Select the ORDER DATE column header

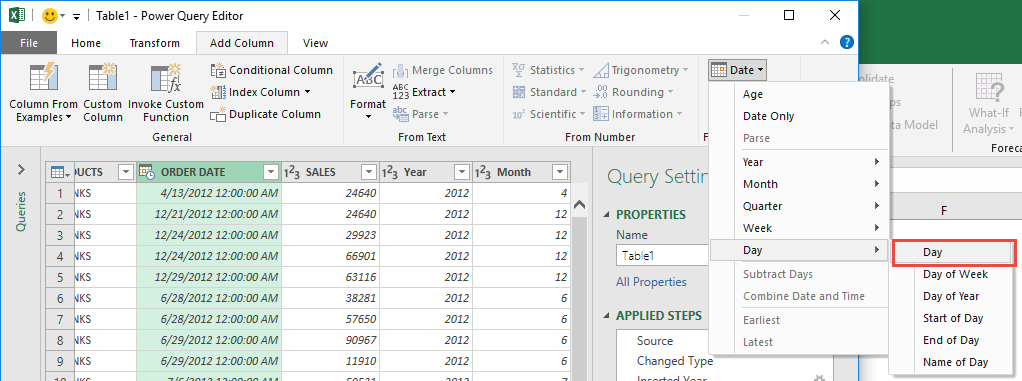point(209,173)
